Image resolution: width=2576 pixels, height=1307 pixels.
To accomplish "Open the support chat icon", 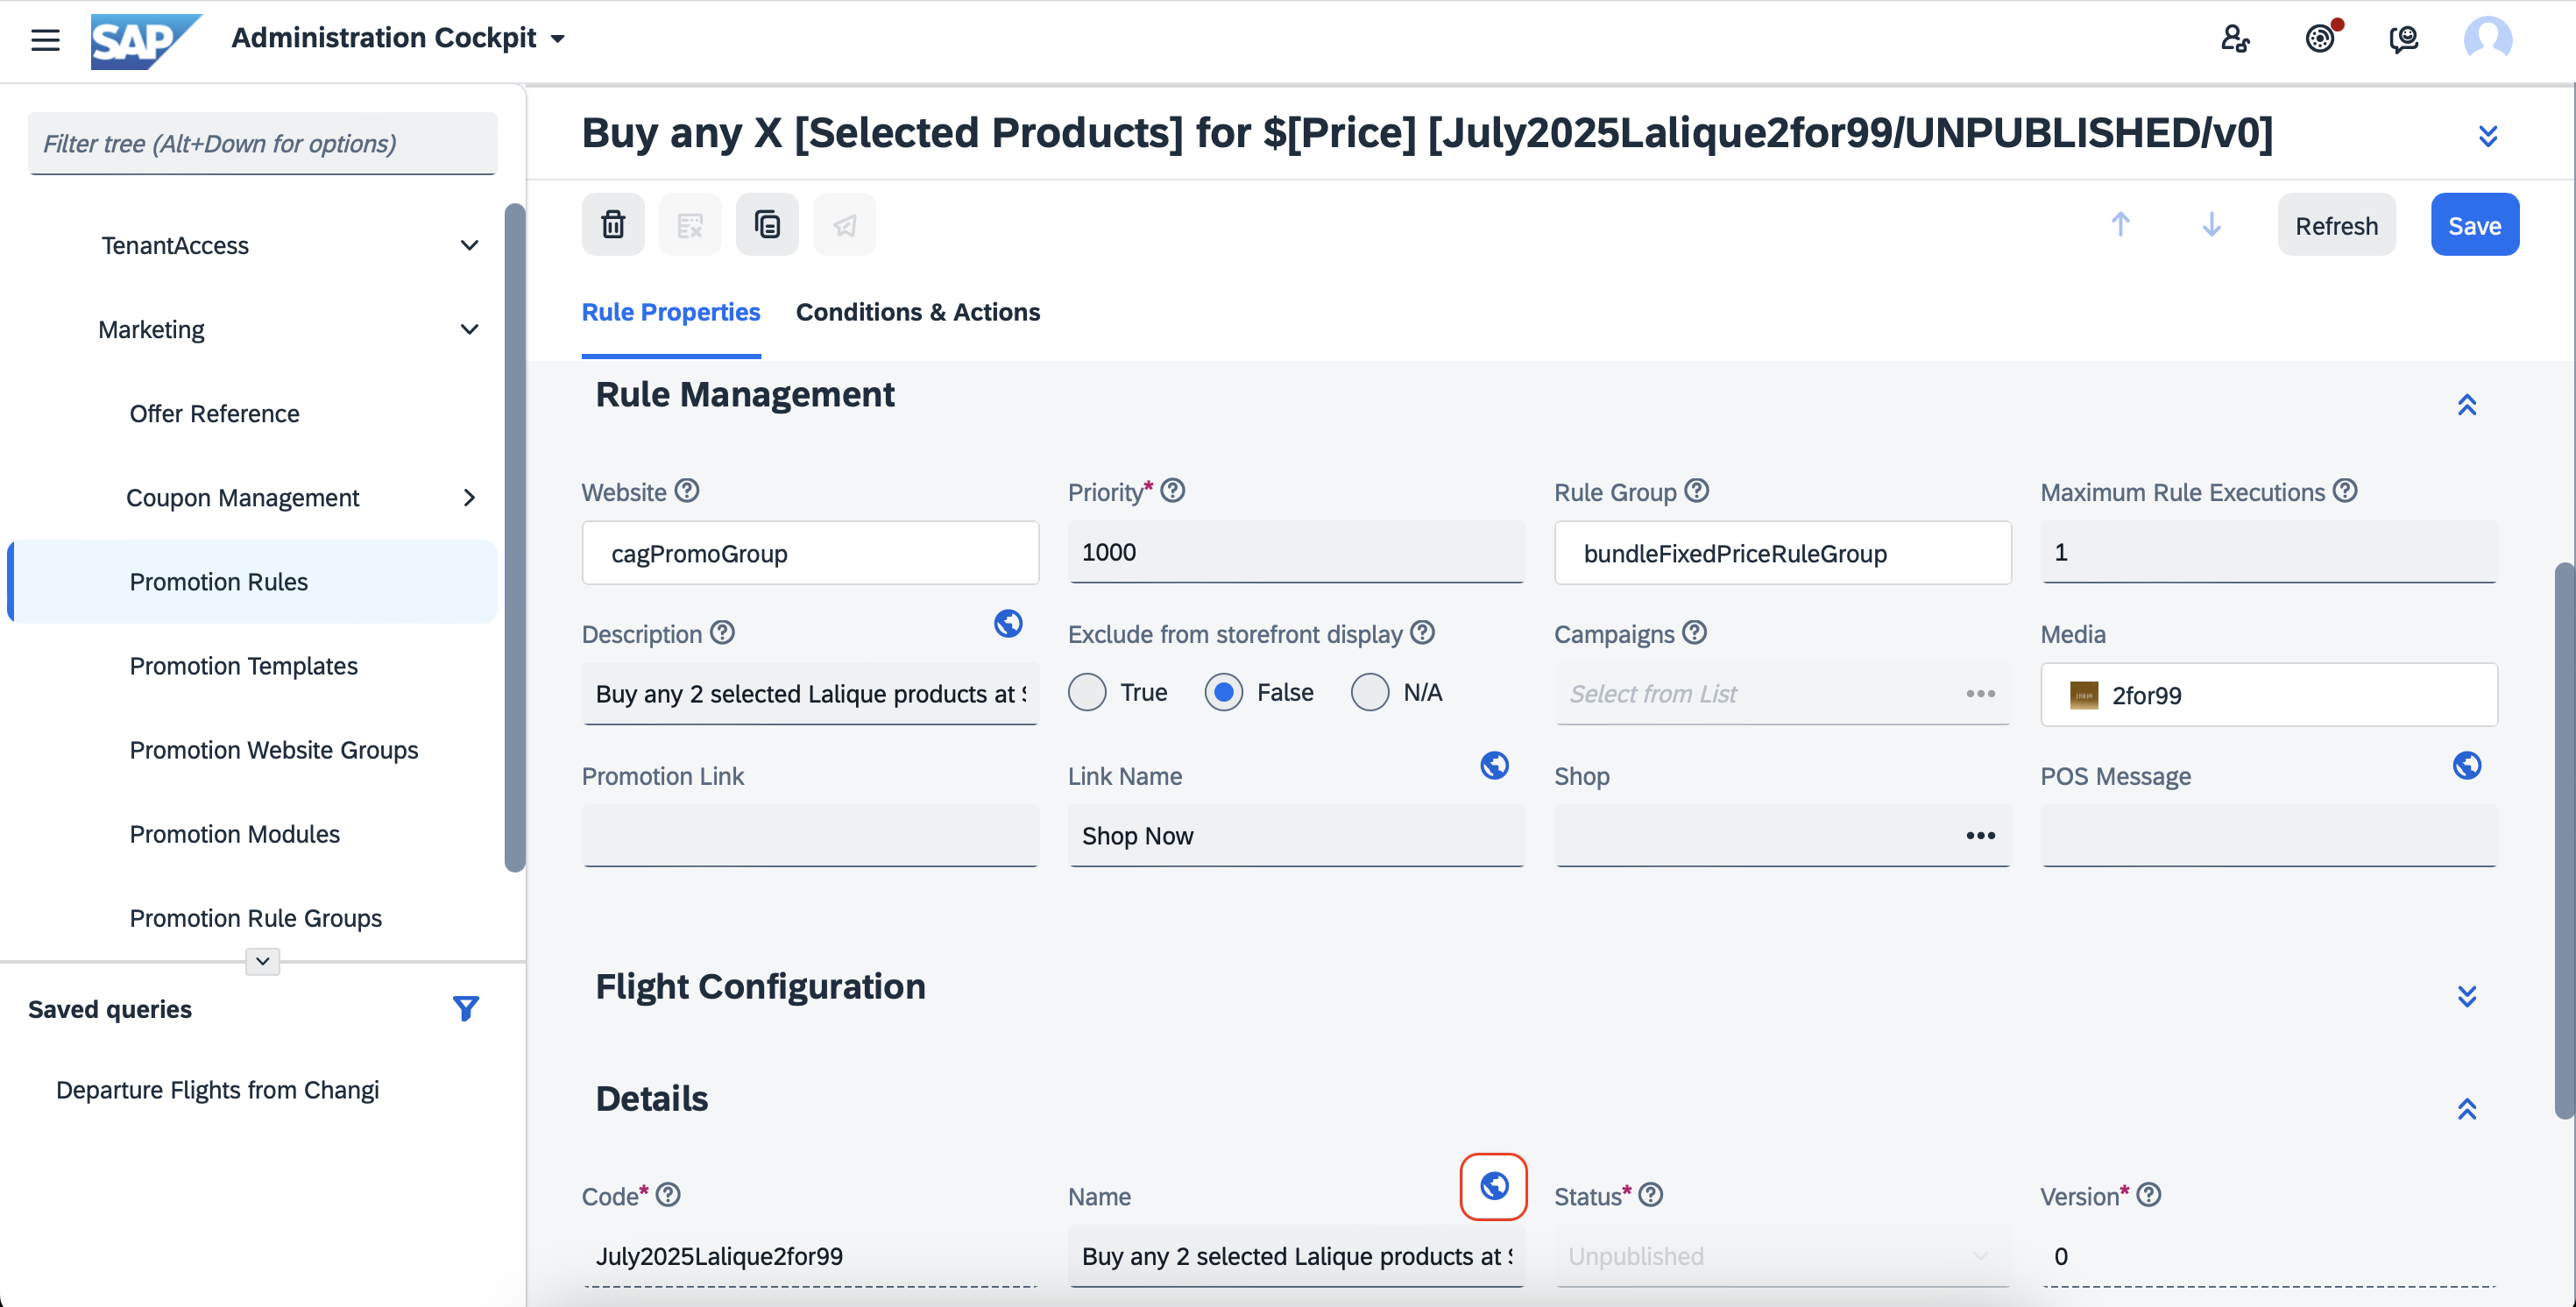I will tap(2403, 39).
